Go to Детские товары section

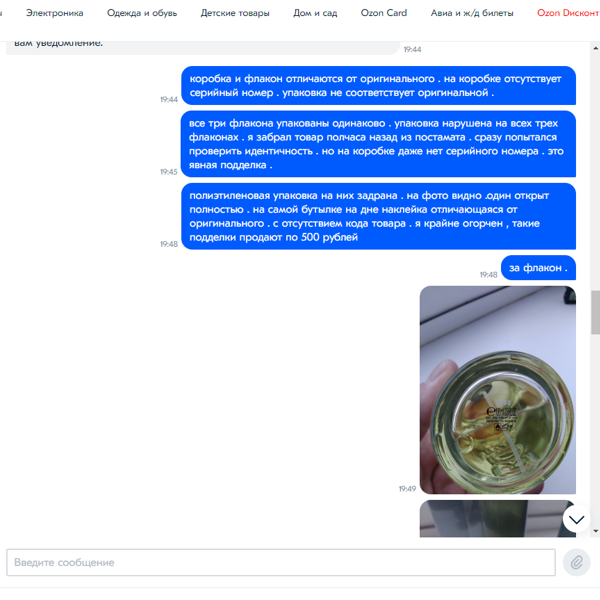coord(235,13)
